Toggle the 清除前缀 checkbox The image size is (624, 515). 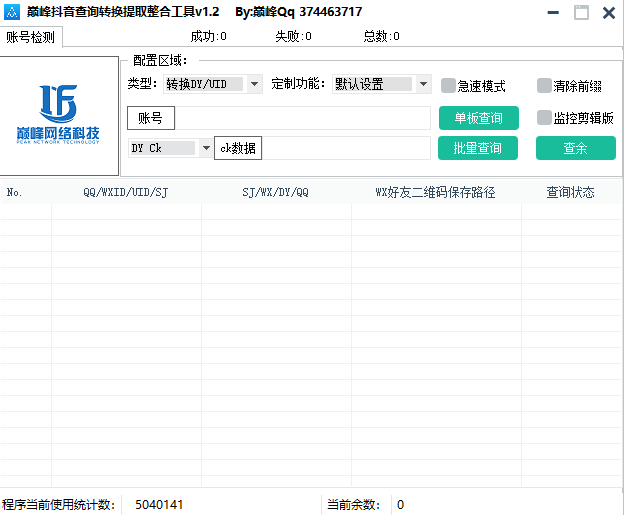(544, 86)
